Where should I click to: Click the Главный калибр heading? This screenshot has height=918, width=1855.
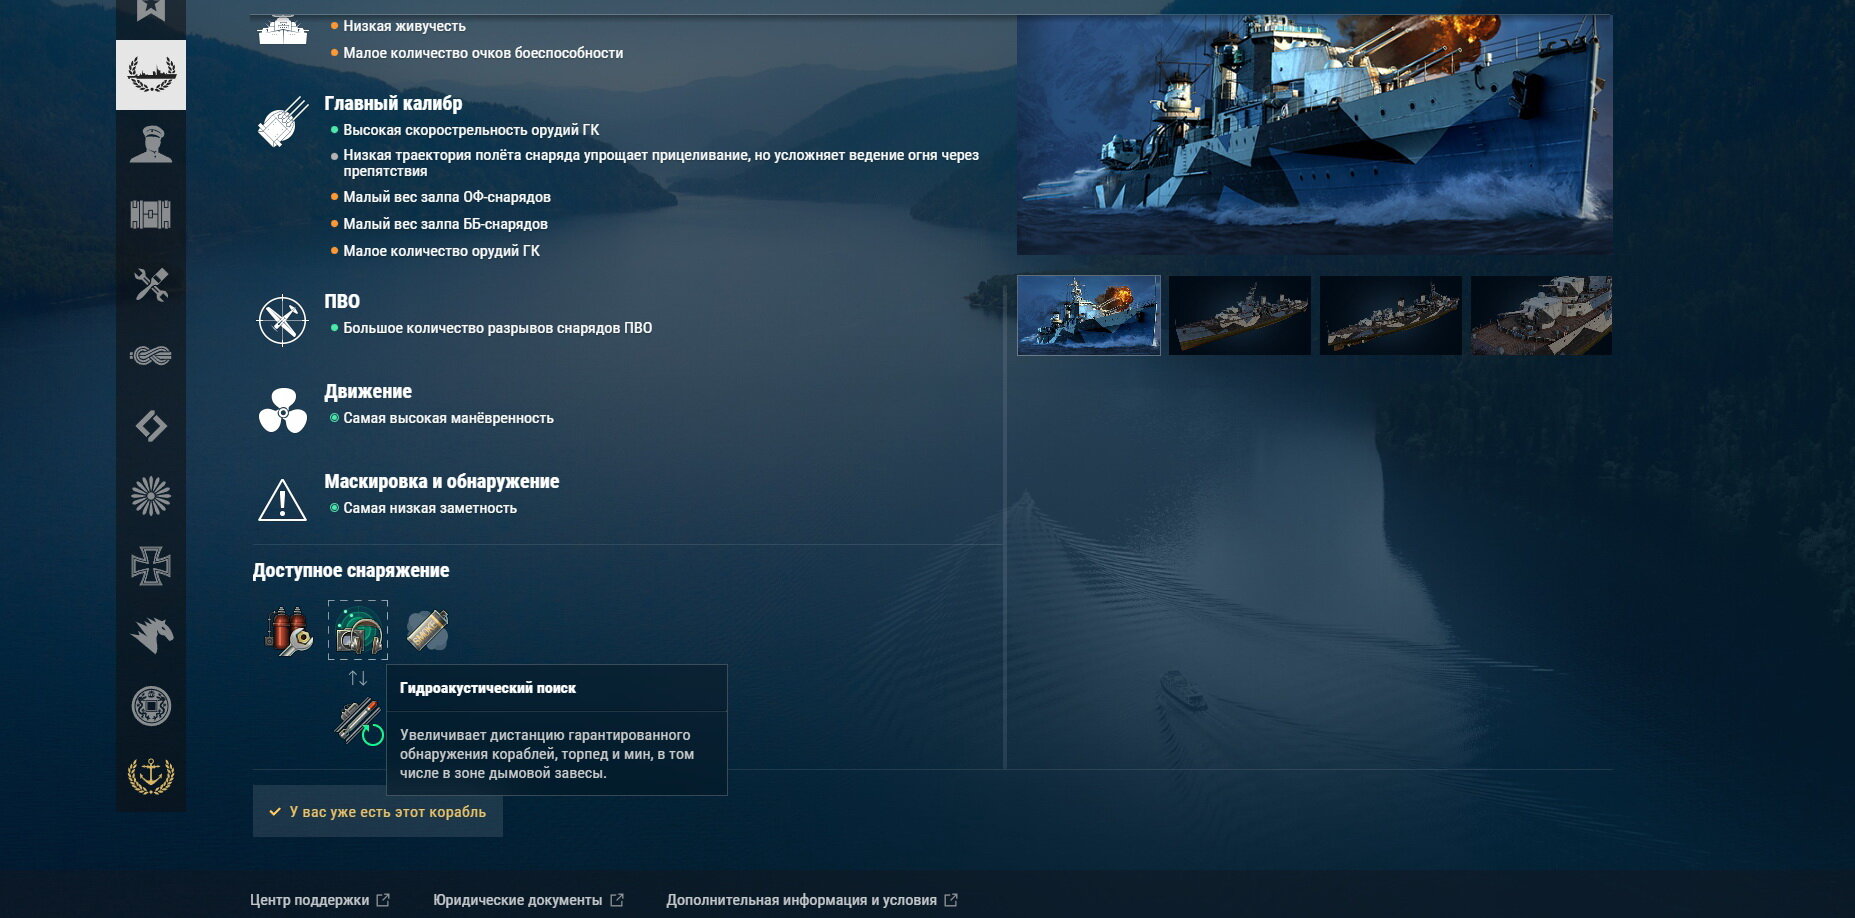point(393,103)
